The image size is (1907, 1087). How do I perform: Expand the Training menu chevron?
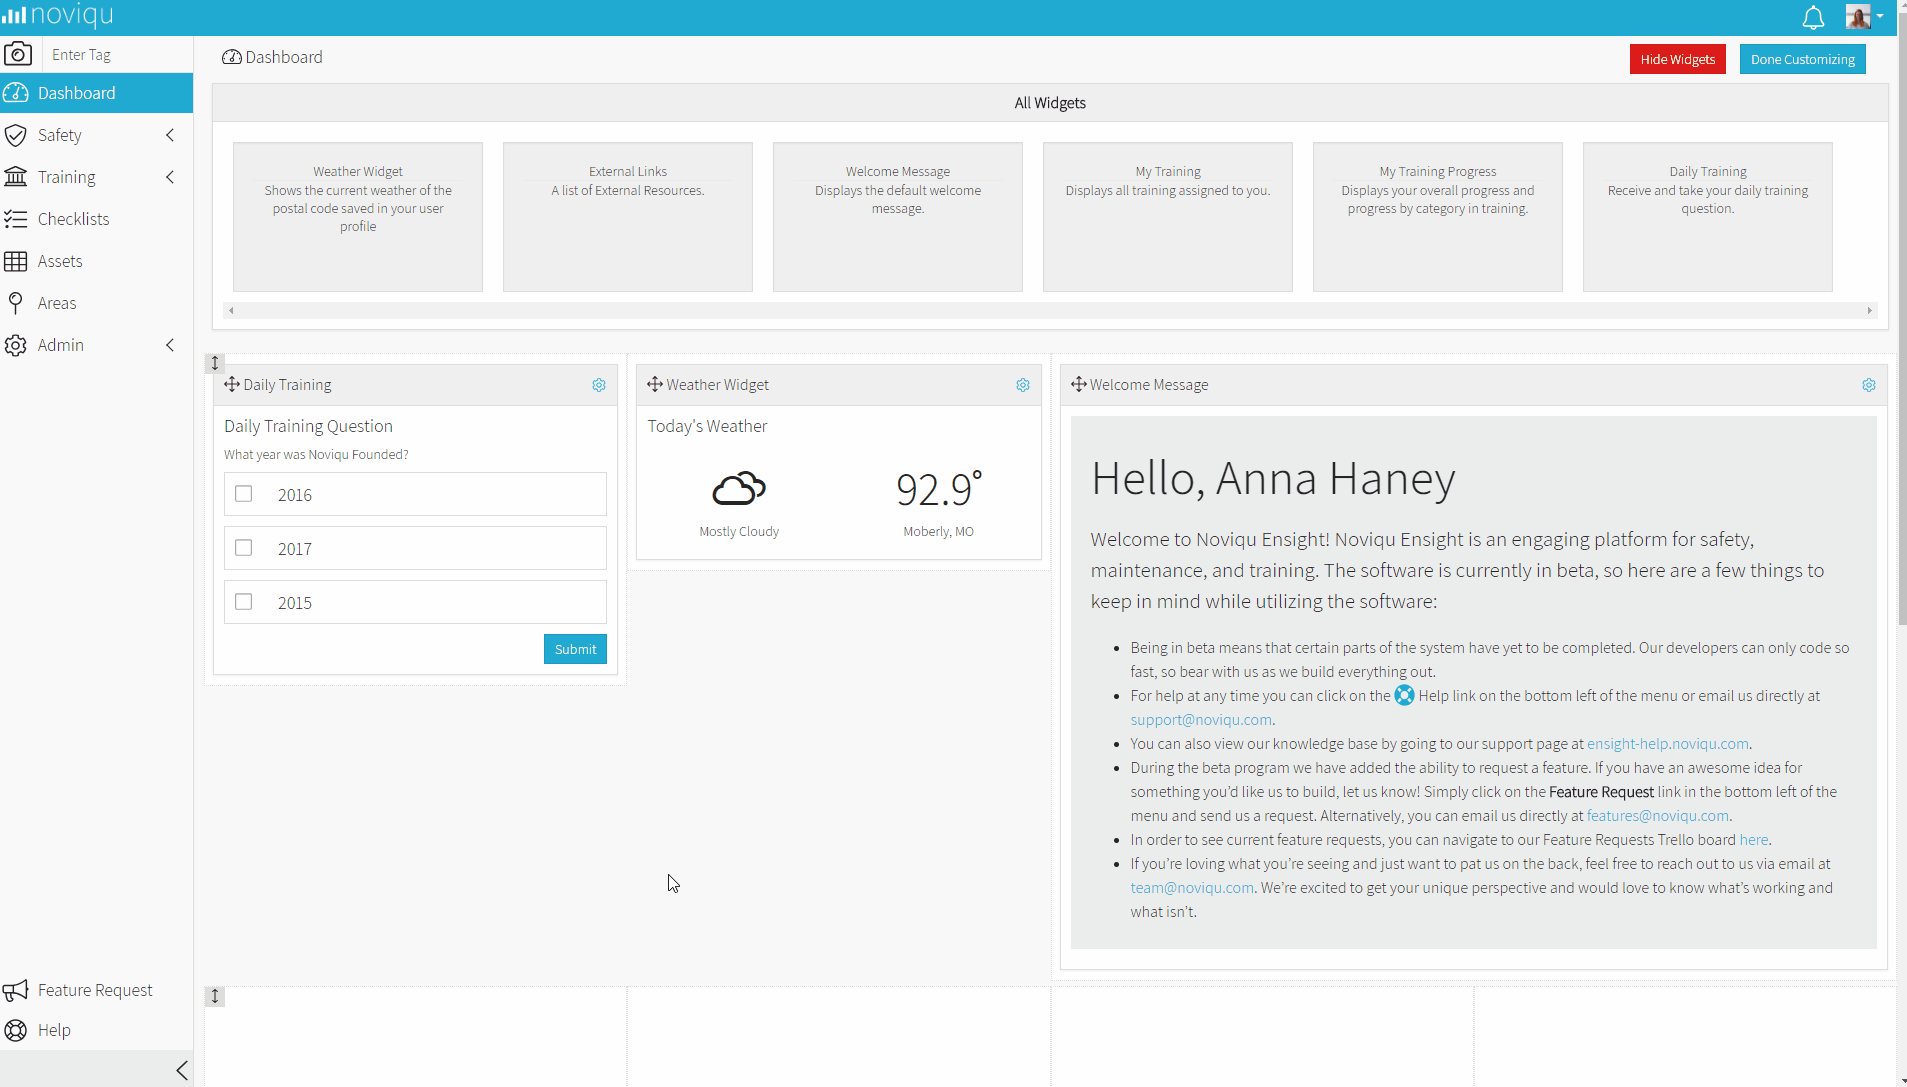(x=170, y=177)
